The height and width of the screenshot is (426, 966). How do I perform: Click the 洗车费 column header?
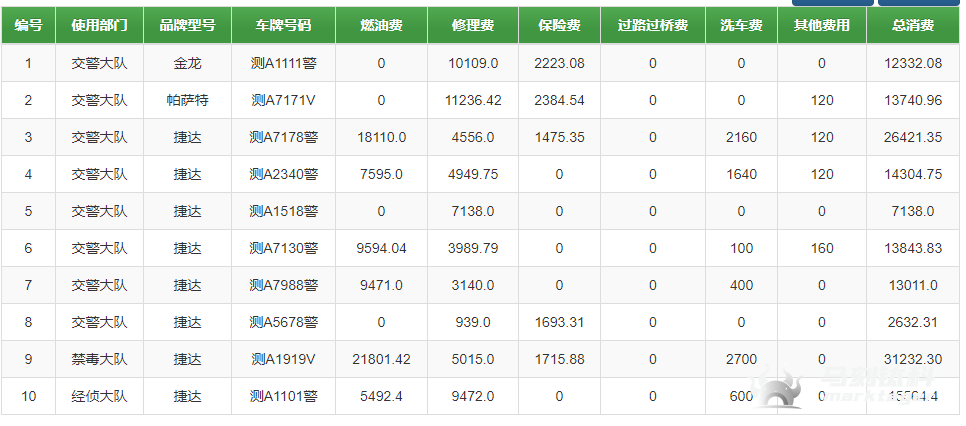point(741,25)
